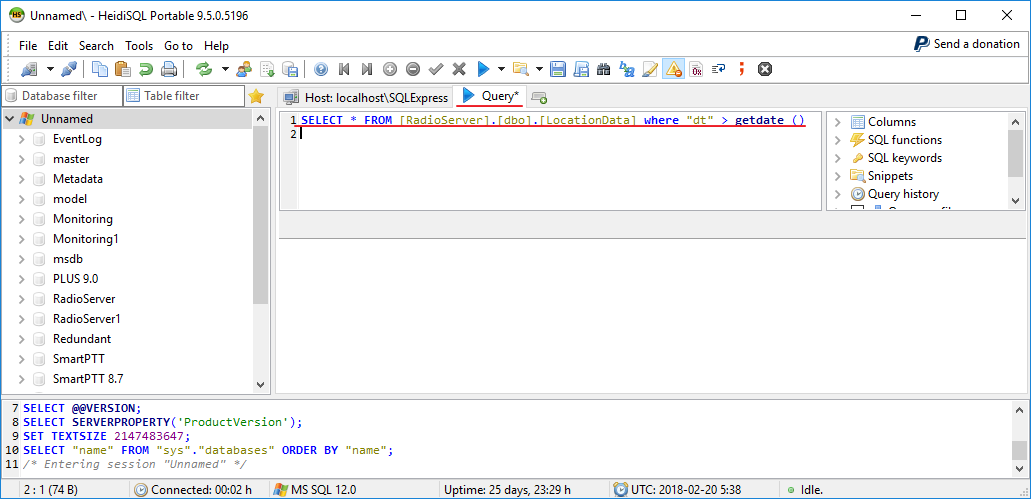Expand the RadioServer database node
This screenshot has width=1031, height=499.
(22, 299)
